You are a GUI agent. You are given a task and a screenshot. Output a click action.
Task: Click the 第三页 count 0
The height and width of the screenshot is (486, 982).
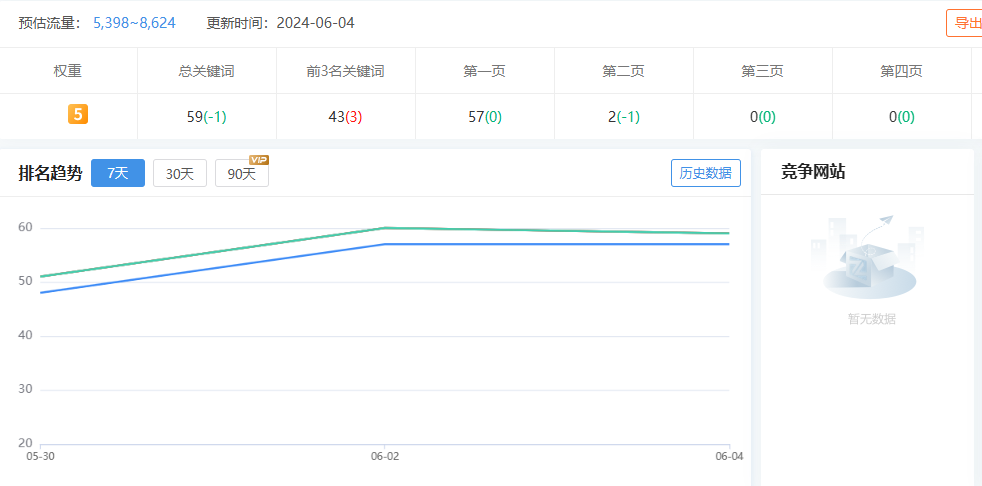click(x=753, y=117)
